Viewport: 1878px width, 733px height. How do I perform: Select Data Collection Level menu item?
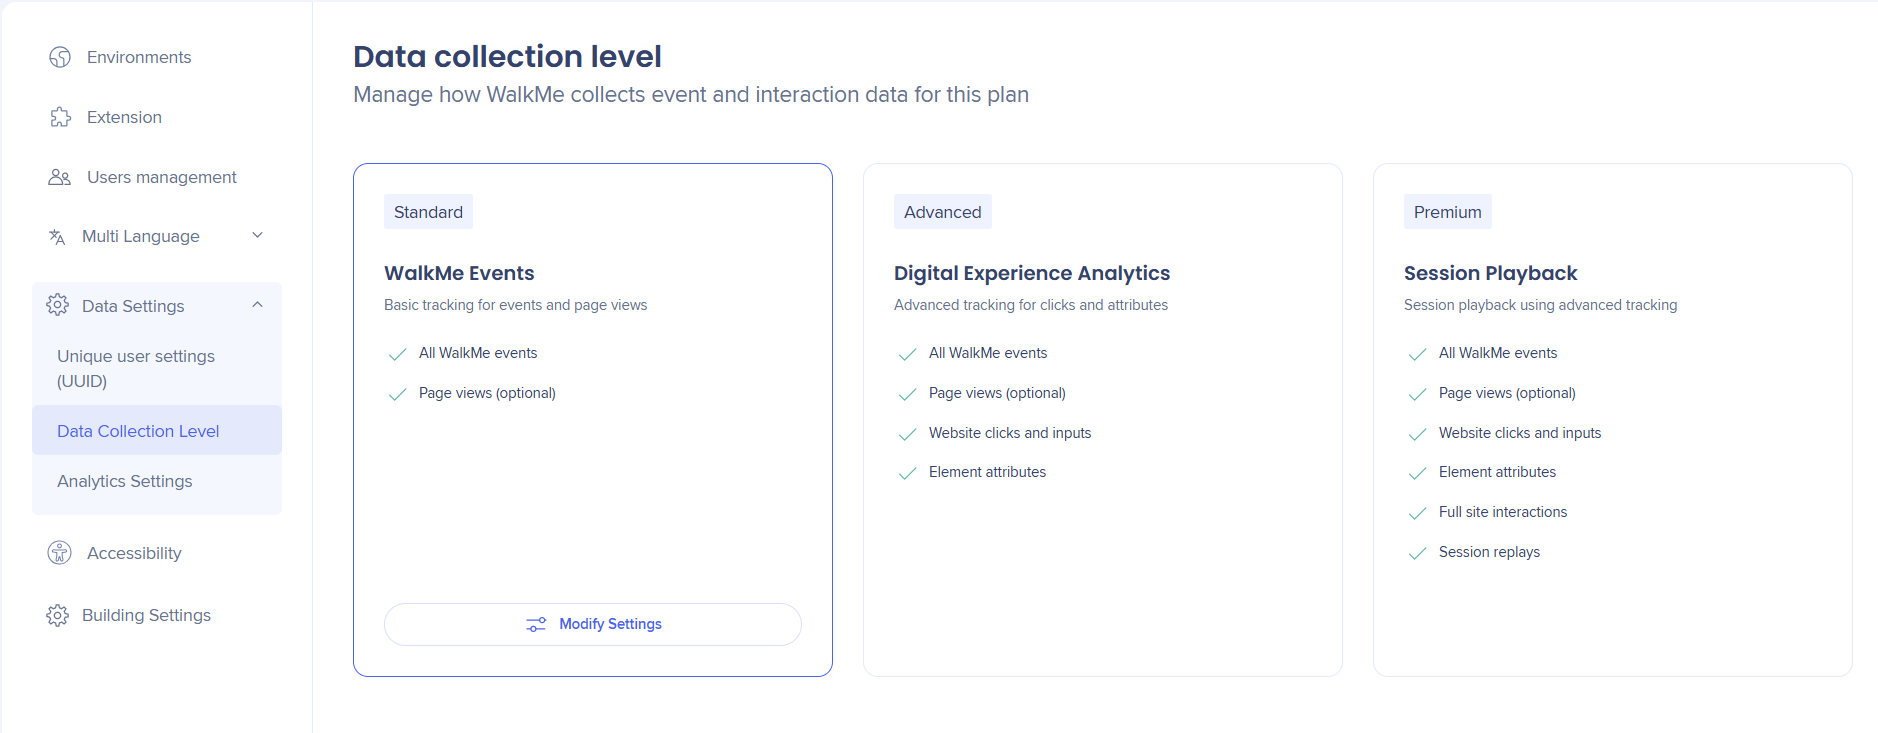point(138,431)
